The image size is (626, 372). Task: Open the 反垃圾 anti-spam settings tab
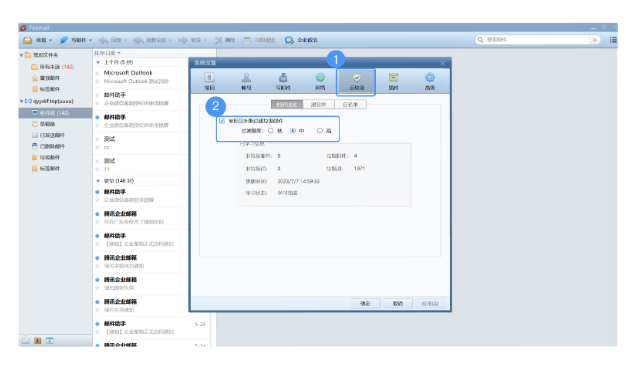tap(357, 82)
